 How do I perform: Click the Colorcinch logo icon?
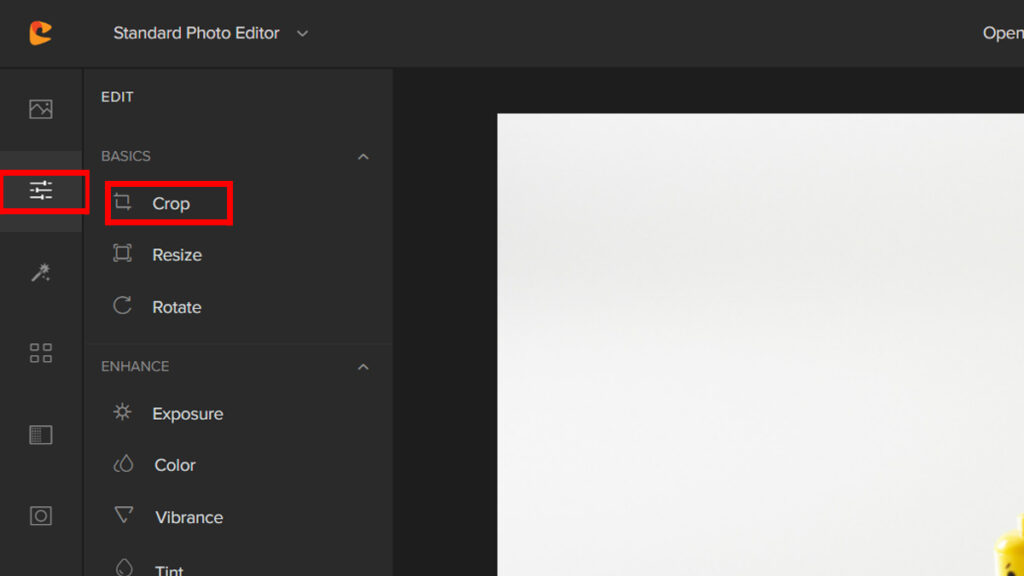pos(40,33)
